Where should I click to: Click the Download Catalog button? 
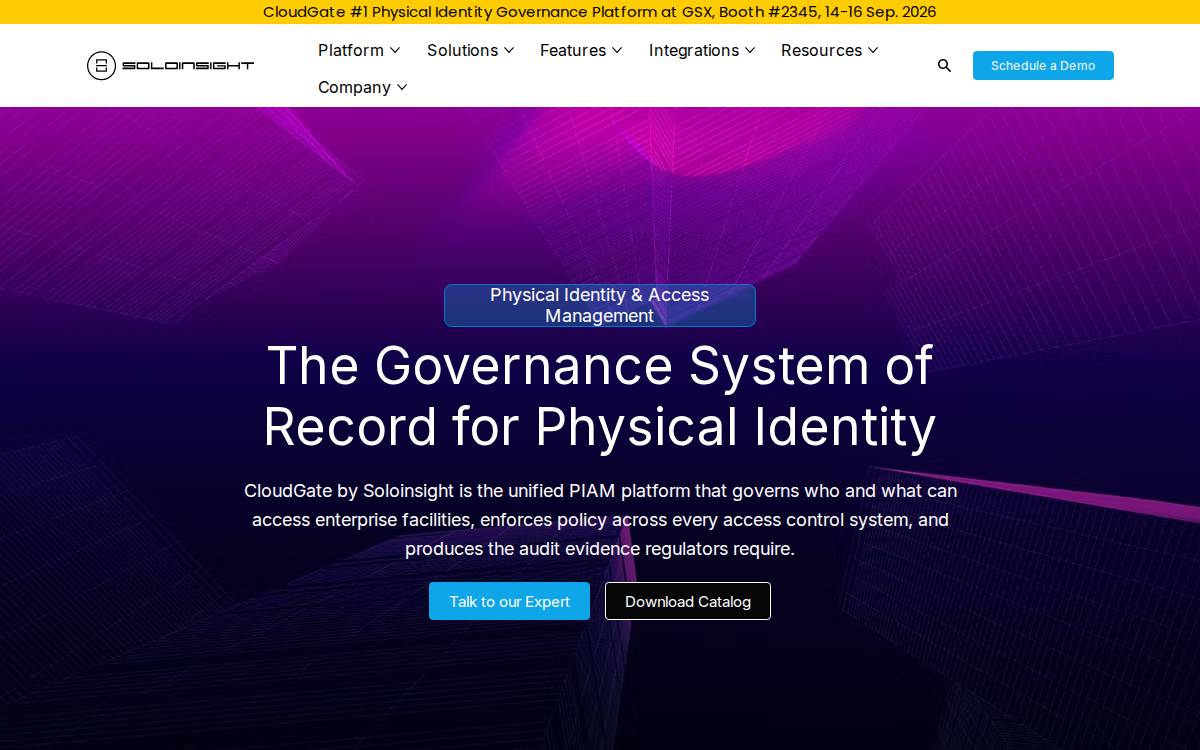click(x=688, y=601)
